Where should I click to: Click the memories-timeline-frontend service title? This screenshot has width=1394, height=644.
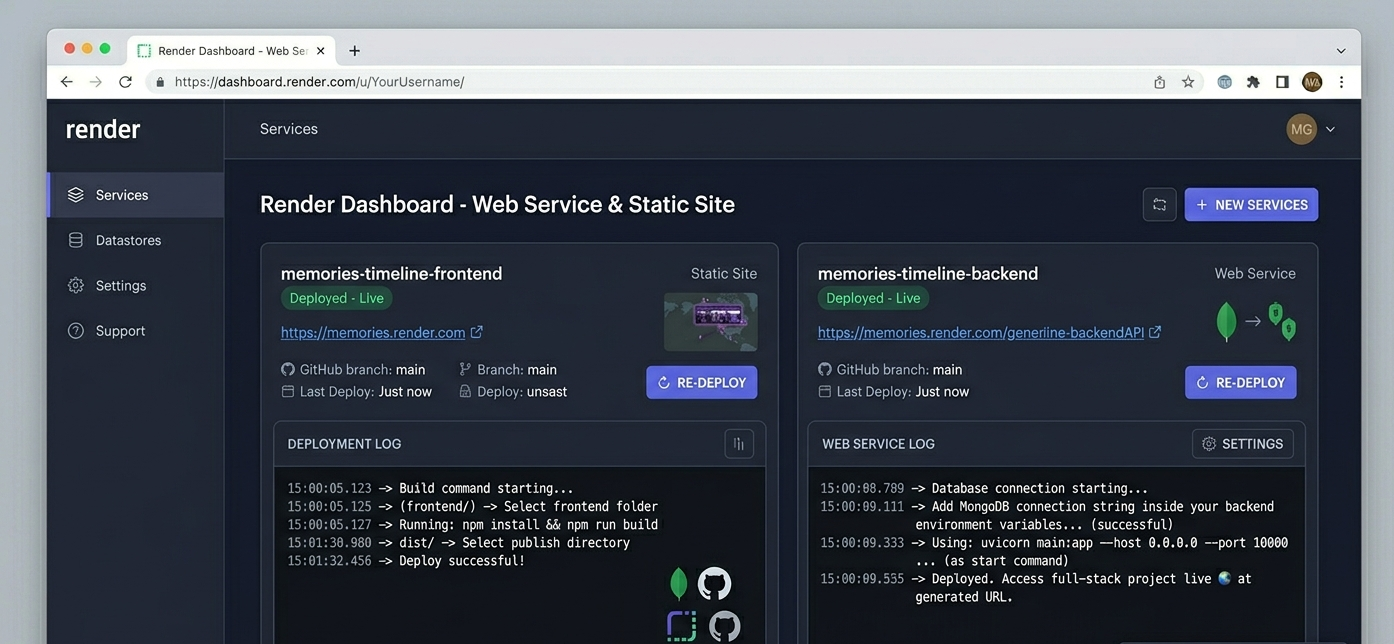(x=392, y=273)
